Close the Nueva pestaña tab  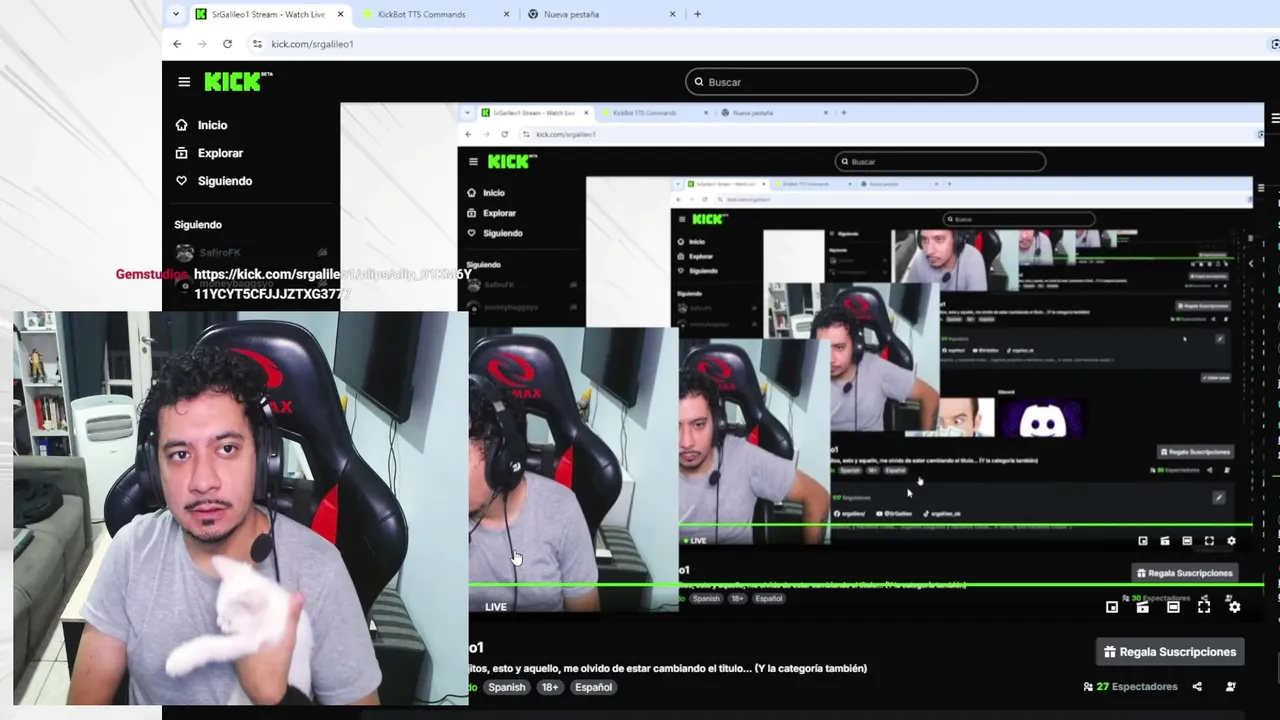click(x=672, y=14)
